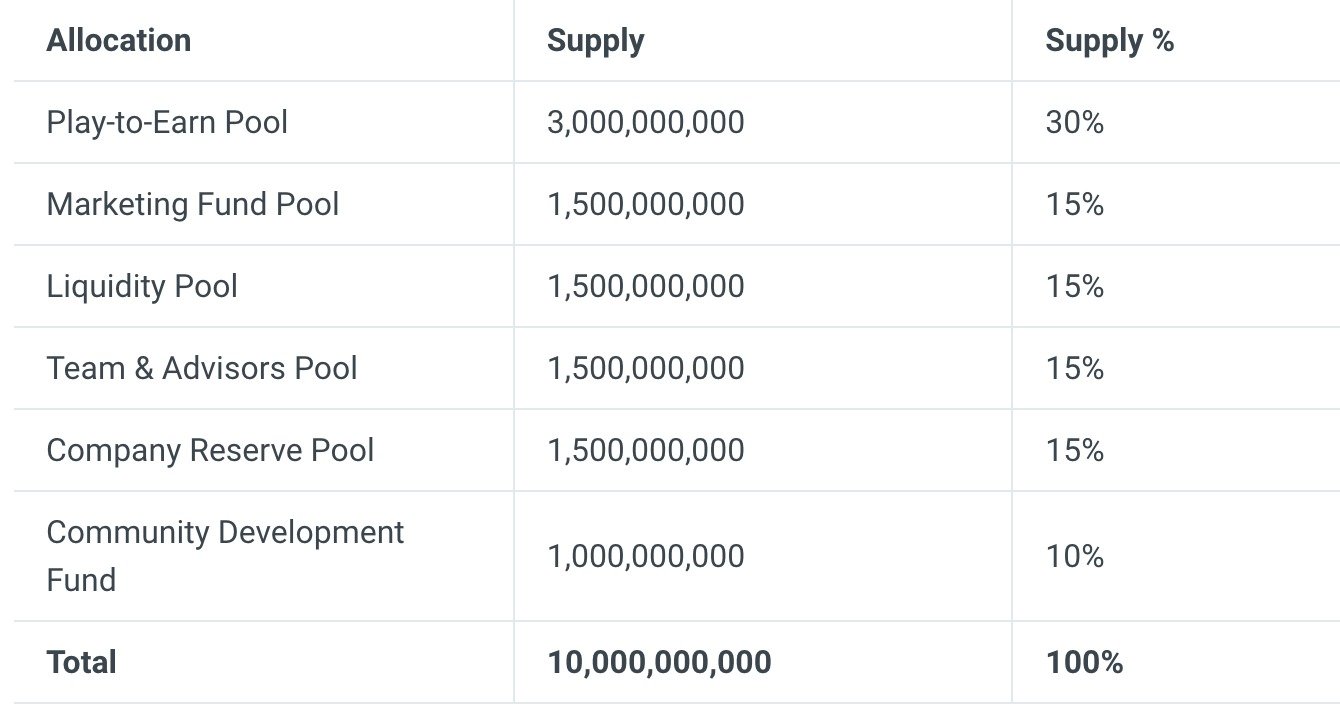Click Company Reserve Pool 15% cell
The height and width of the screenshot is (720, 1340).
1075,451
